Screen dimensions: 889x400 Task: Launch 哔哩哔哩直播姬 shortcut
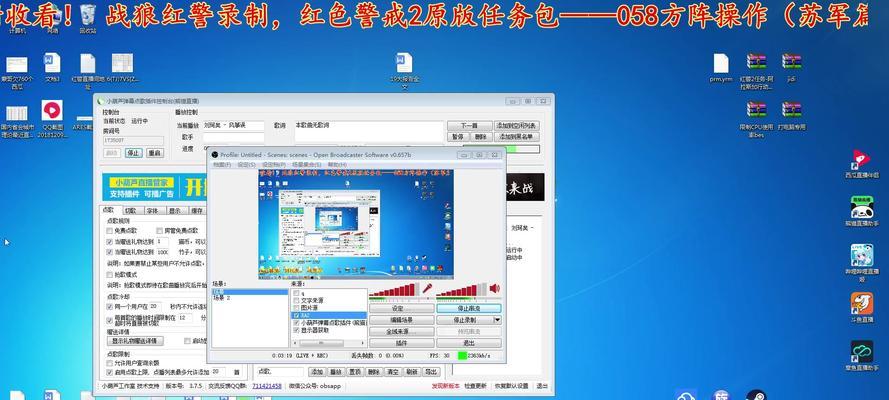coord(861,262)
